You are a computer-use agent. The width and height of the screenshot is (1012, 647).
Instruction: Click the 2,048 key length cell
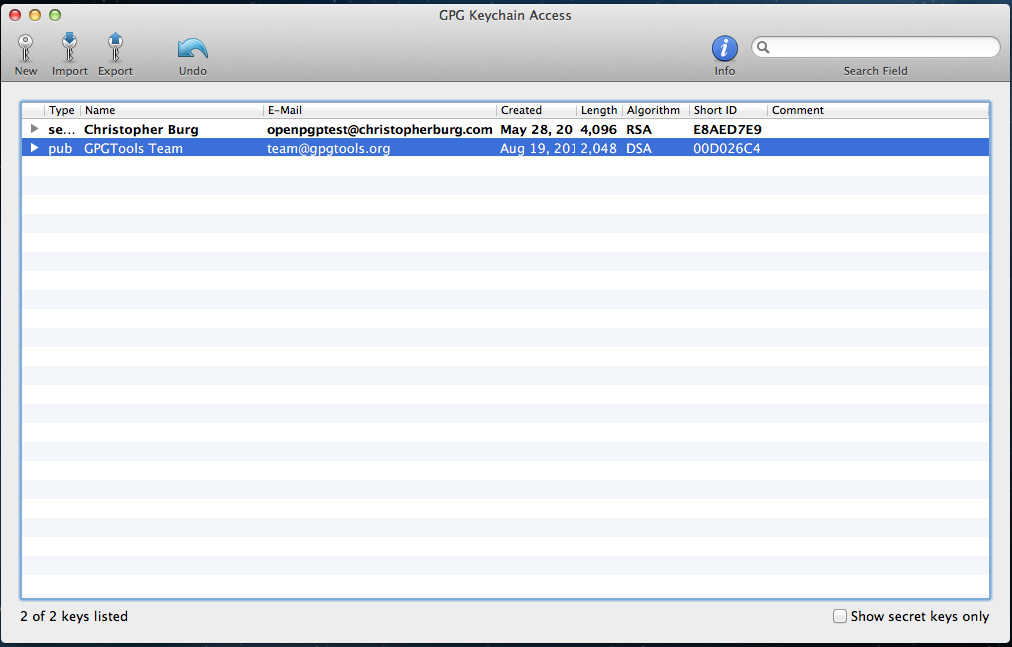598,148
